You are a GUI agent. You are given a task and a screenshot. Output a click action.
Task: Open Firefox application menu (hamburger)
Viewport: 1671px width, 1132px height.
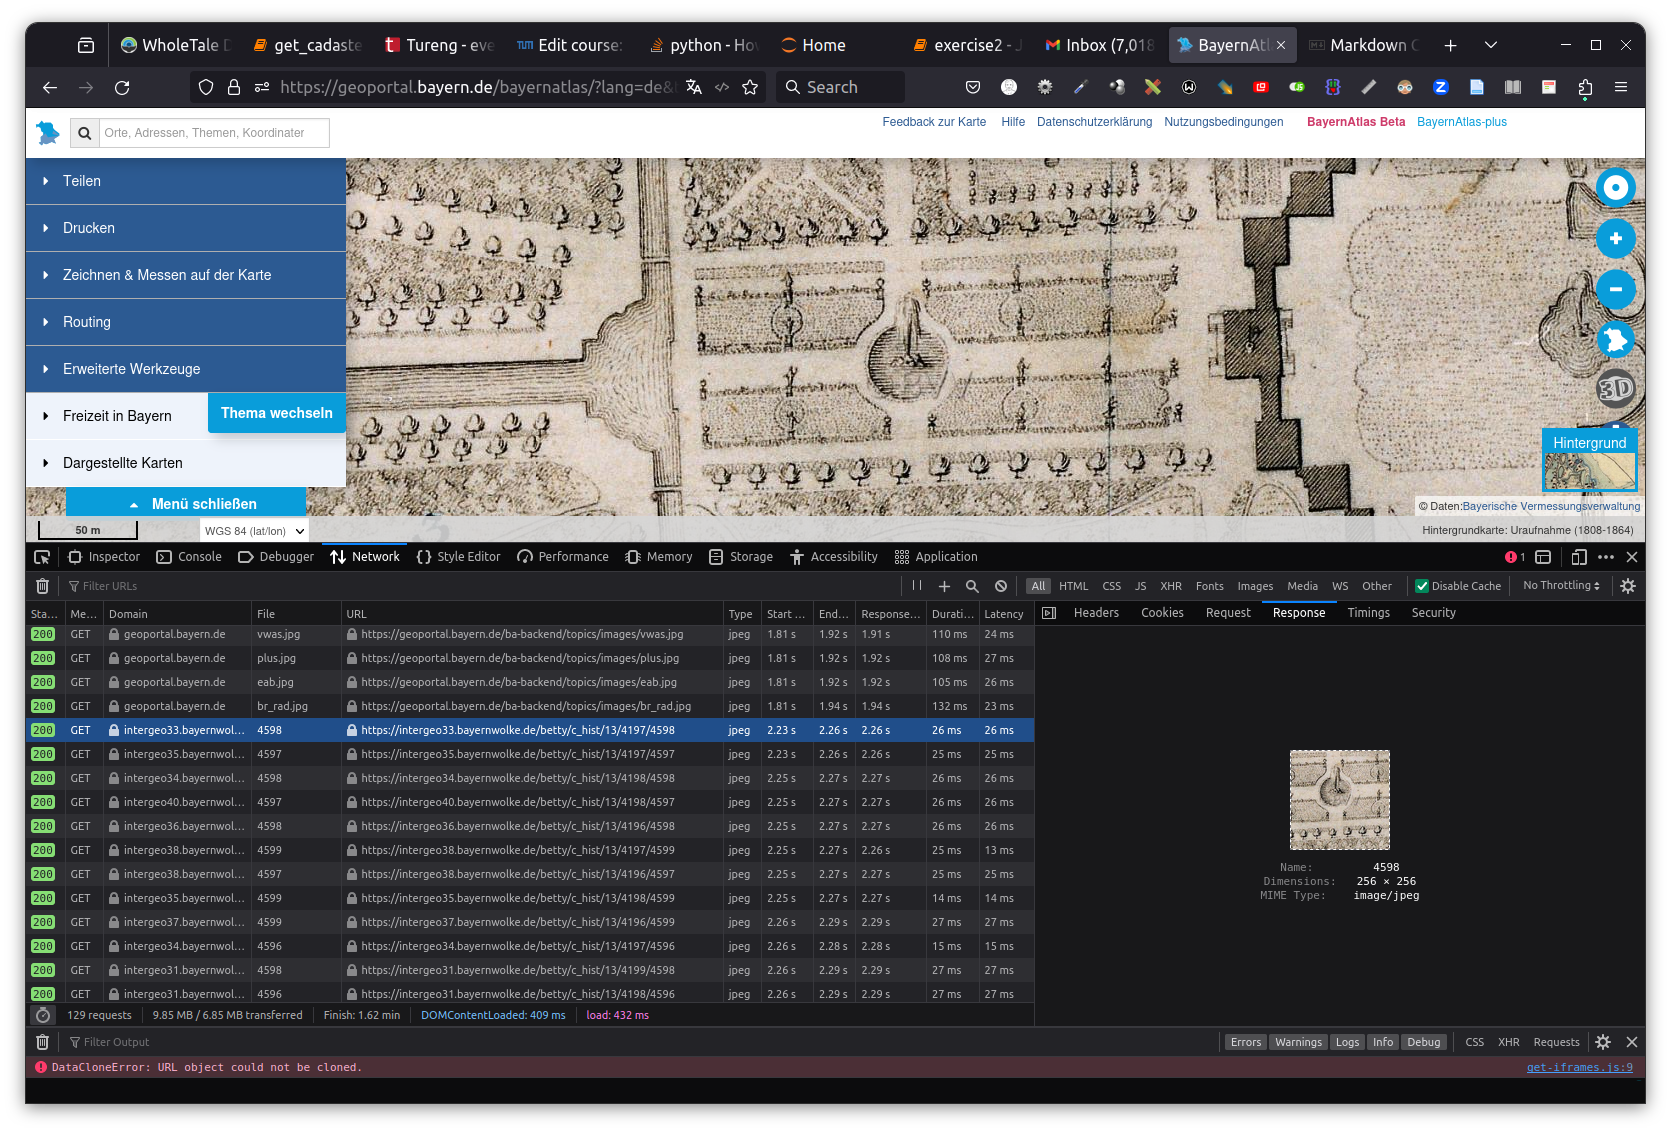click(1621, 88)
